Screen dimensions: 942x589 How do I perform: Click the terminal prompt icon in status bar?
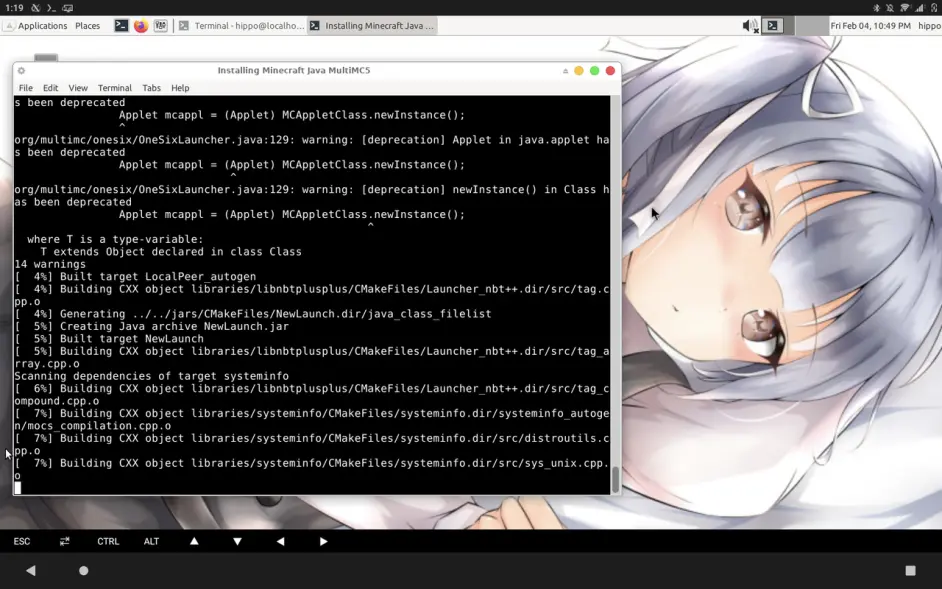pos(52,8)
